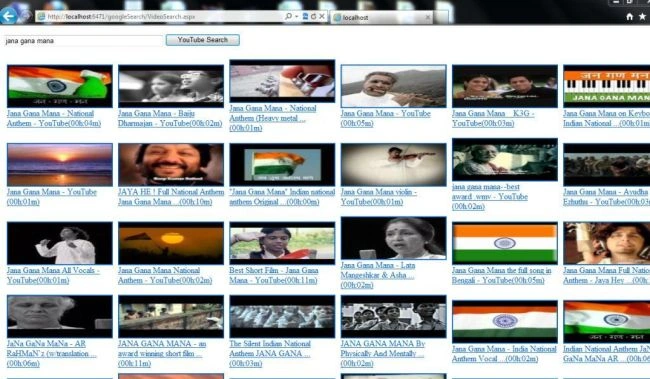The width and height of the screenshot is (650, 379).
Task: Open 'Best Short Film - Jana Gana Mana' link
Action: click(x=274, y=275)
